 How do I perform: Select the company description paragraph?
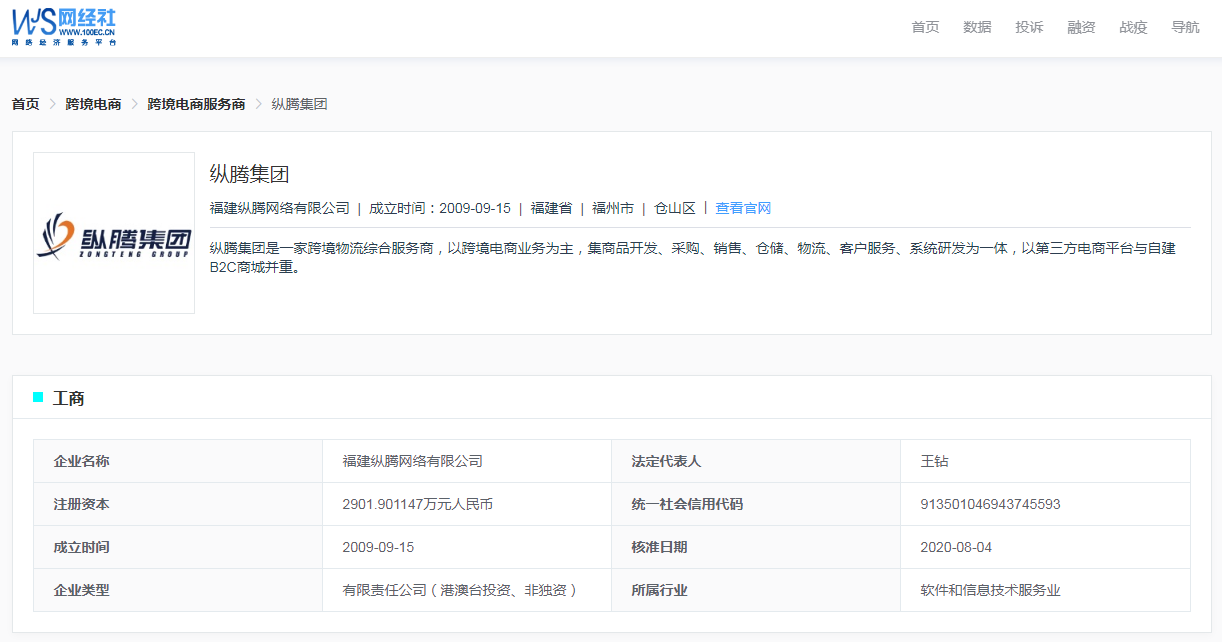[693, 257]
